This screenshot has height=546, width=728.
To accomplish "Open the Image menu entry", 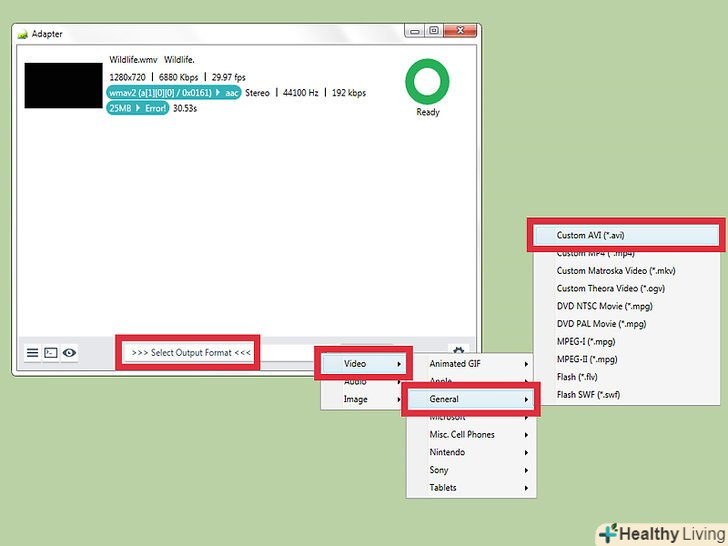I will (x=363, y=399).
